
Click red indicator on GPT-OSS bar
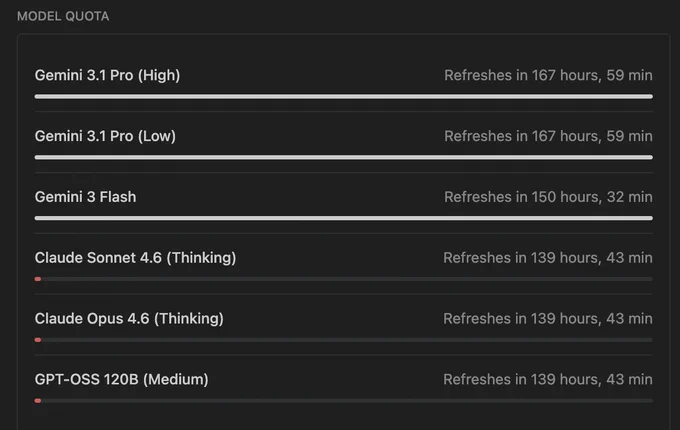click(38, 401)
